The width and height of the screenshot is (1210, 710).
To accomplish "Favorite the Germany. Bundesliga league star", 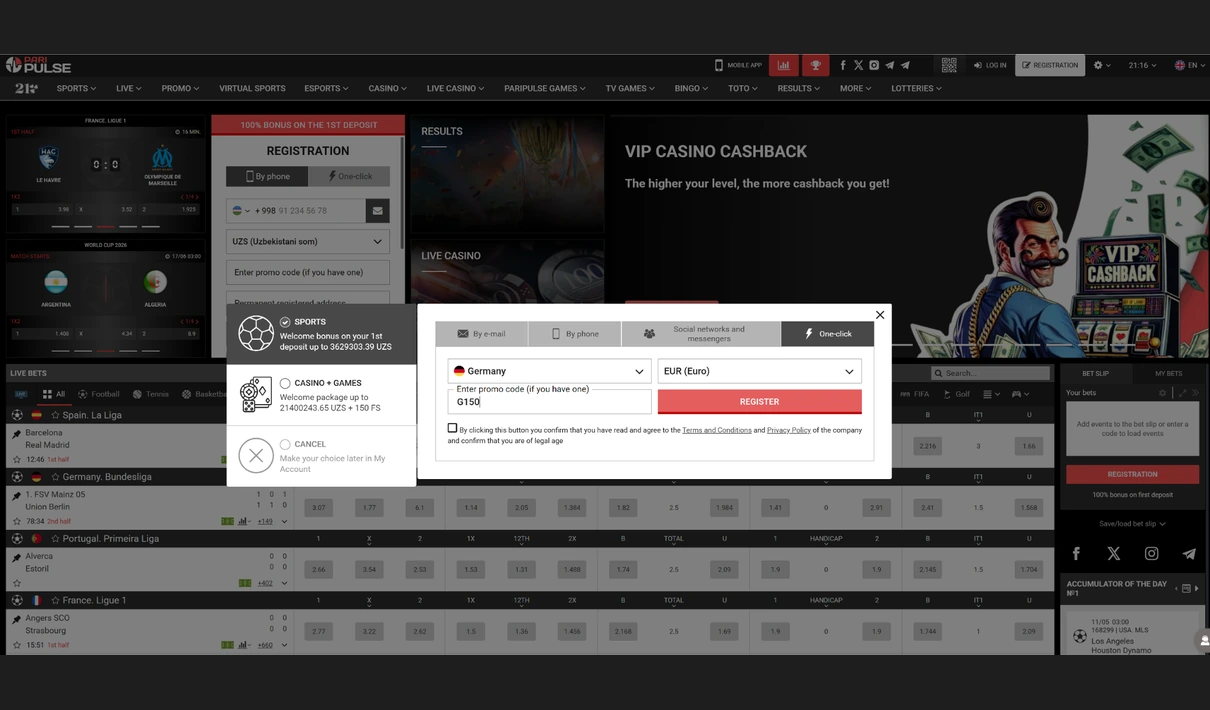I will tap(56, 477).
